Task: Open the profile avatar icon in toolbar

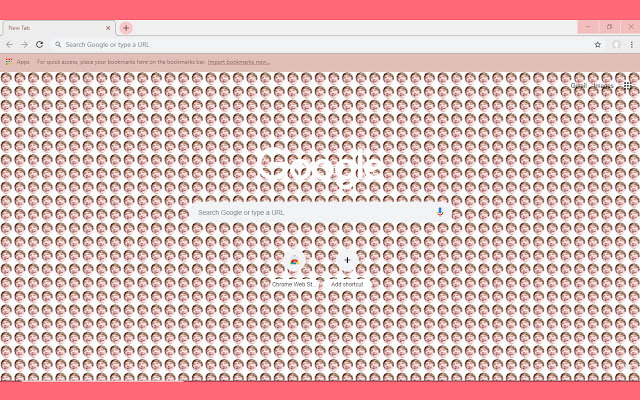Action: point(616,44)
